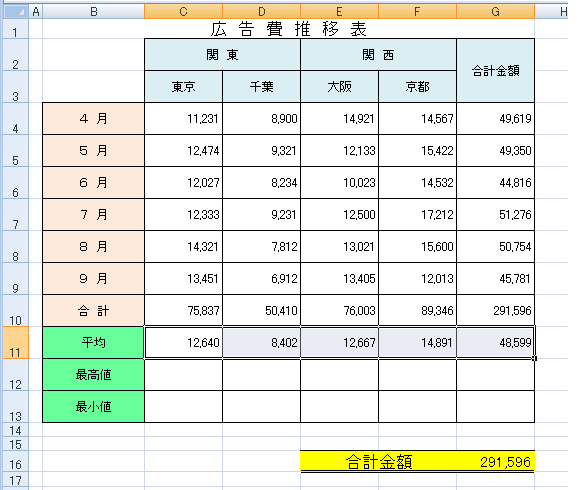Image resolution: width=577 pixels, height=490 pixels.
Task: Click the cell with value 17,212
Action: coord(417,214)
